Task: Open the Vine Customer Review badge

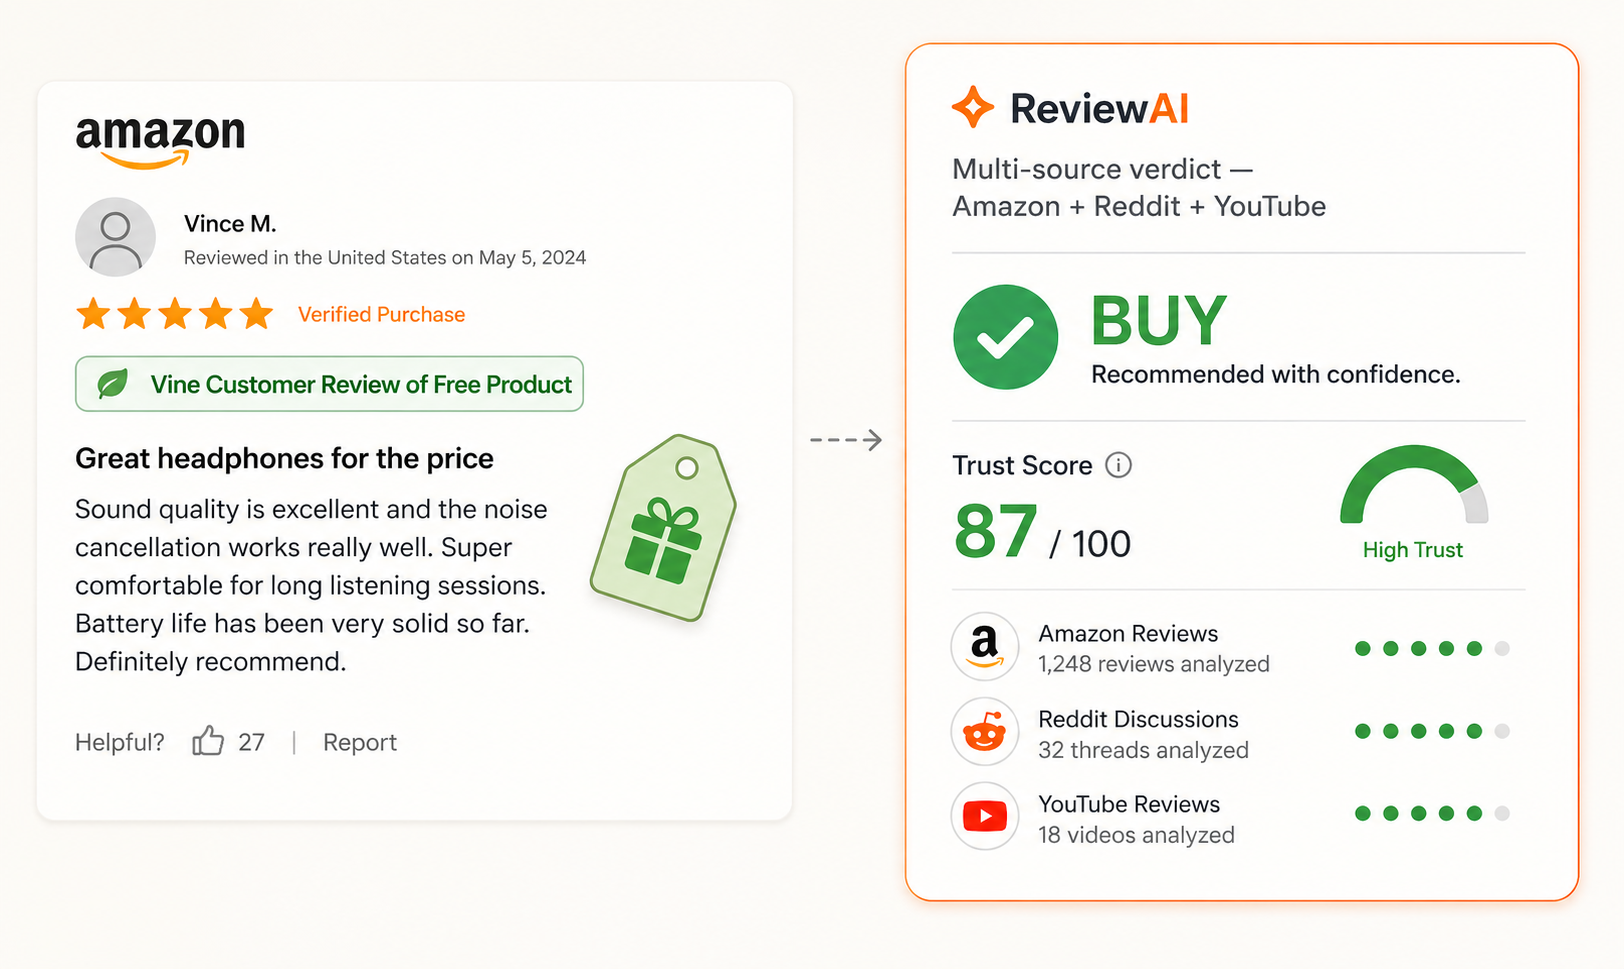Action: tap(329, 384)
